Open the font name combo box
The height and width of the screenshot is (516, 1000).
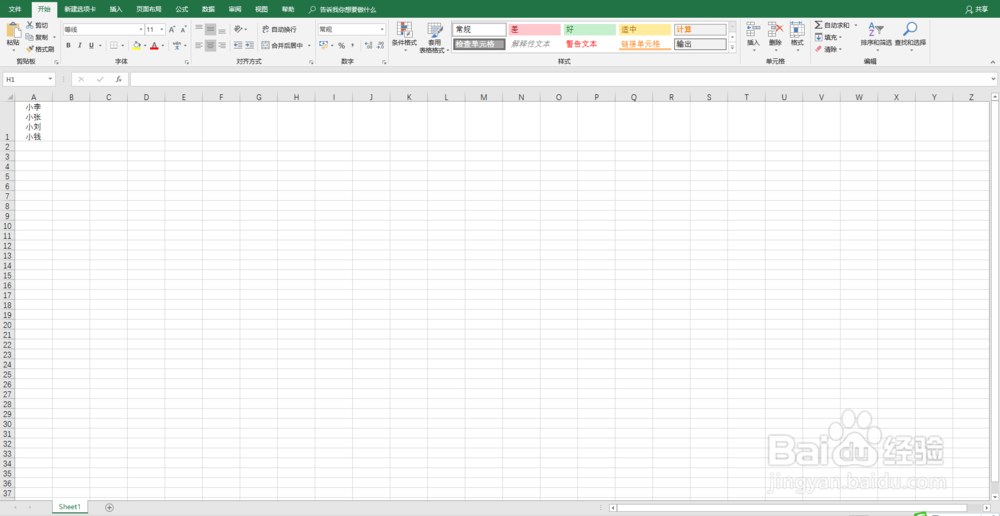[103, 29]
